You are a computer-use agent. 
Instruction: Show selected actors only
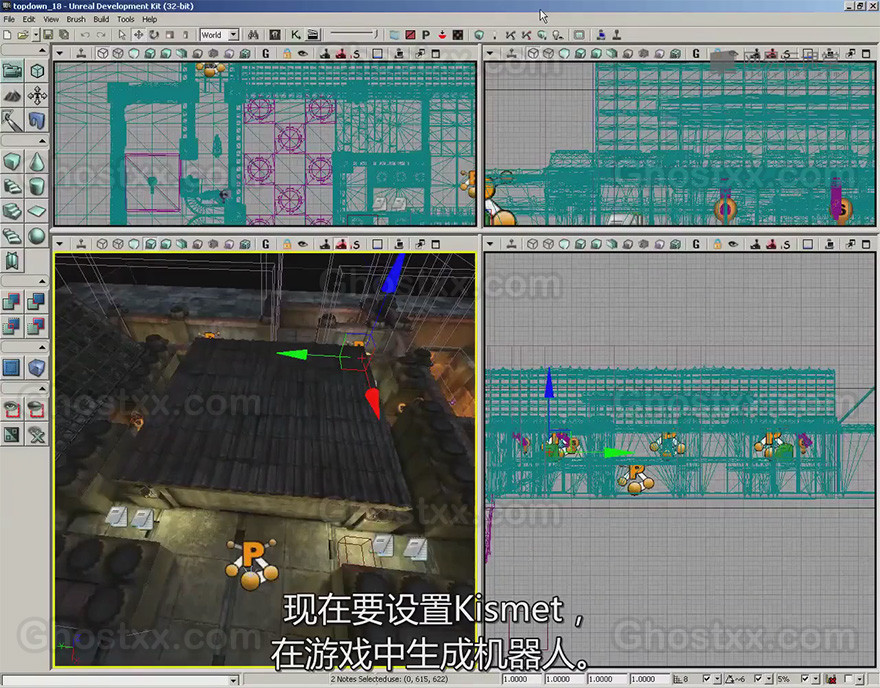click(x=12, y=409)
